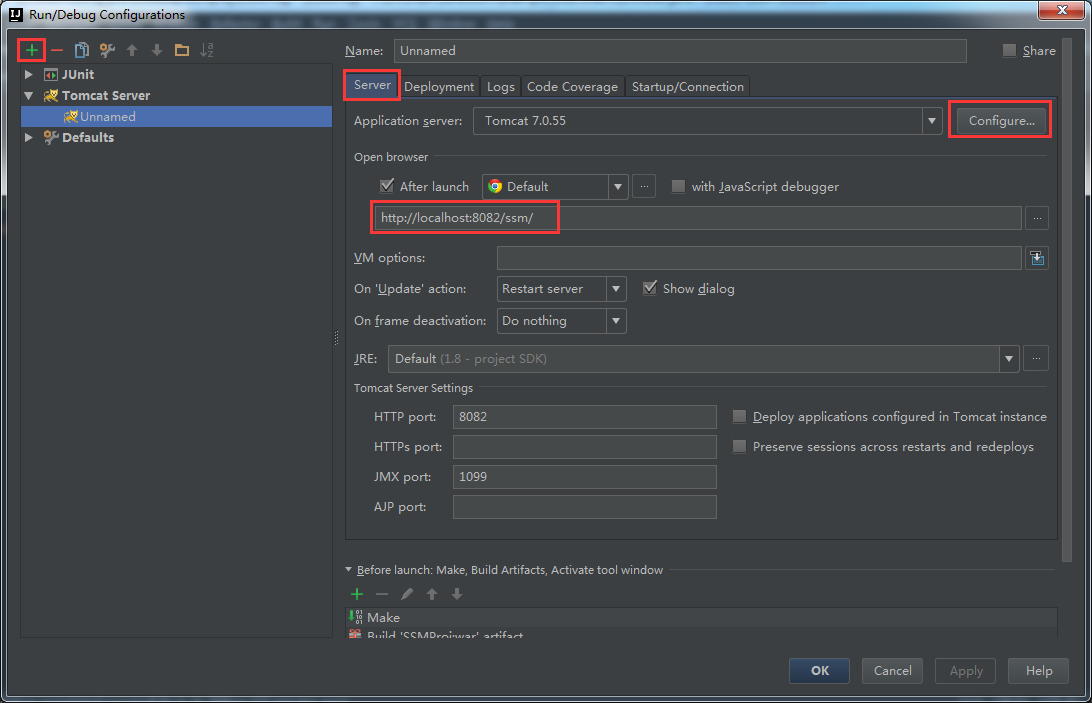Switch to the Deployment tab
The height and width of the screenshot is (703, 1092).
pos(439,87)
